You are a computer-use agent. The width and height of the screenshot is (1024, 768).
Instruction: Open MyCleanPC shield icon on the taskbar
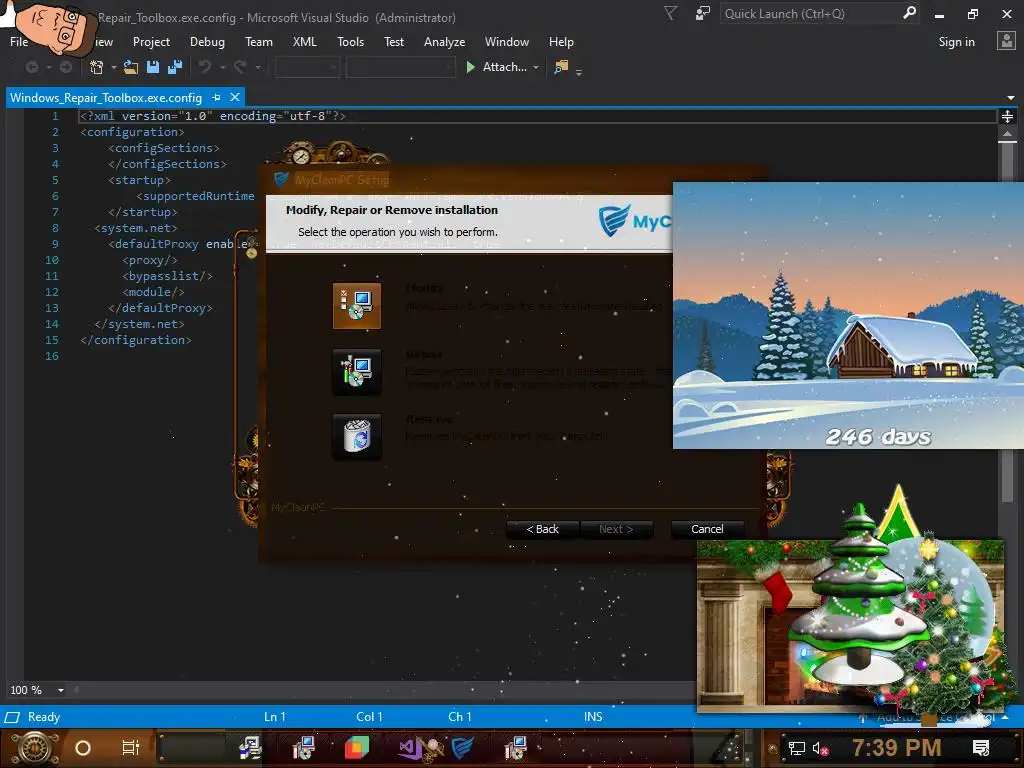point(462,748)
